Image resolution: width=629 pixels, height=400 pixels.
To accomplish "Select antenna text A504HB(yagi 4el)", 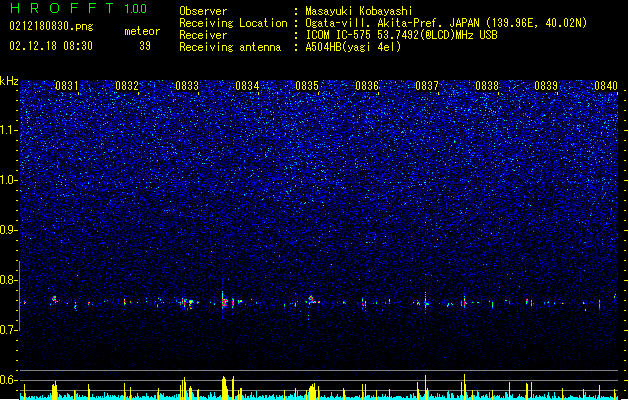I will [353, 47].
